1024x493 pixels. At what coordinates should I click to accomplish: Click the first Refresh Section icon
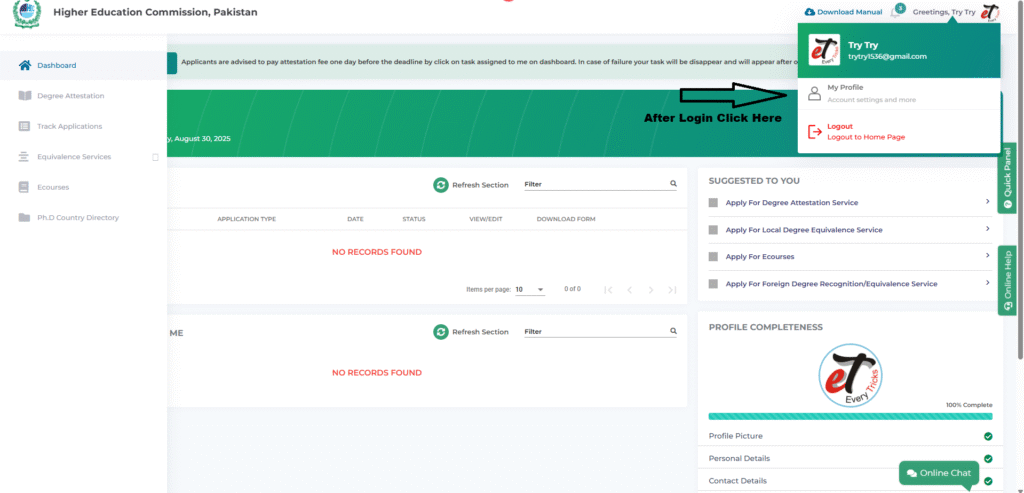click(440, 185)
